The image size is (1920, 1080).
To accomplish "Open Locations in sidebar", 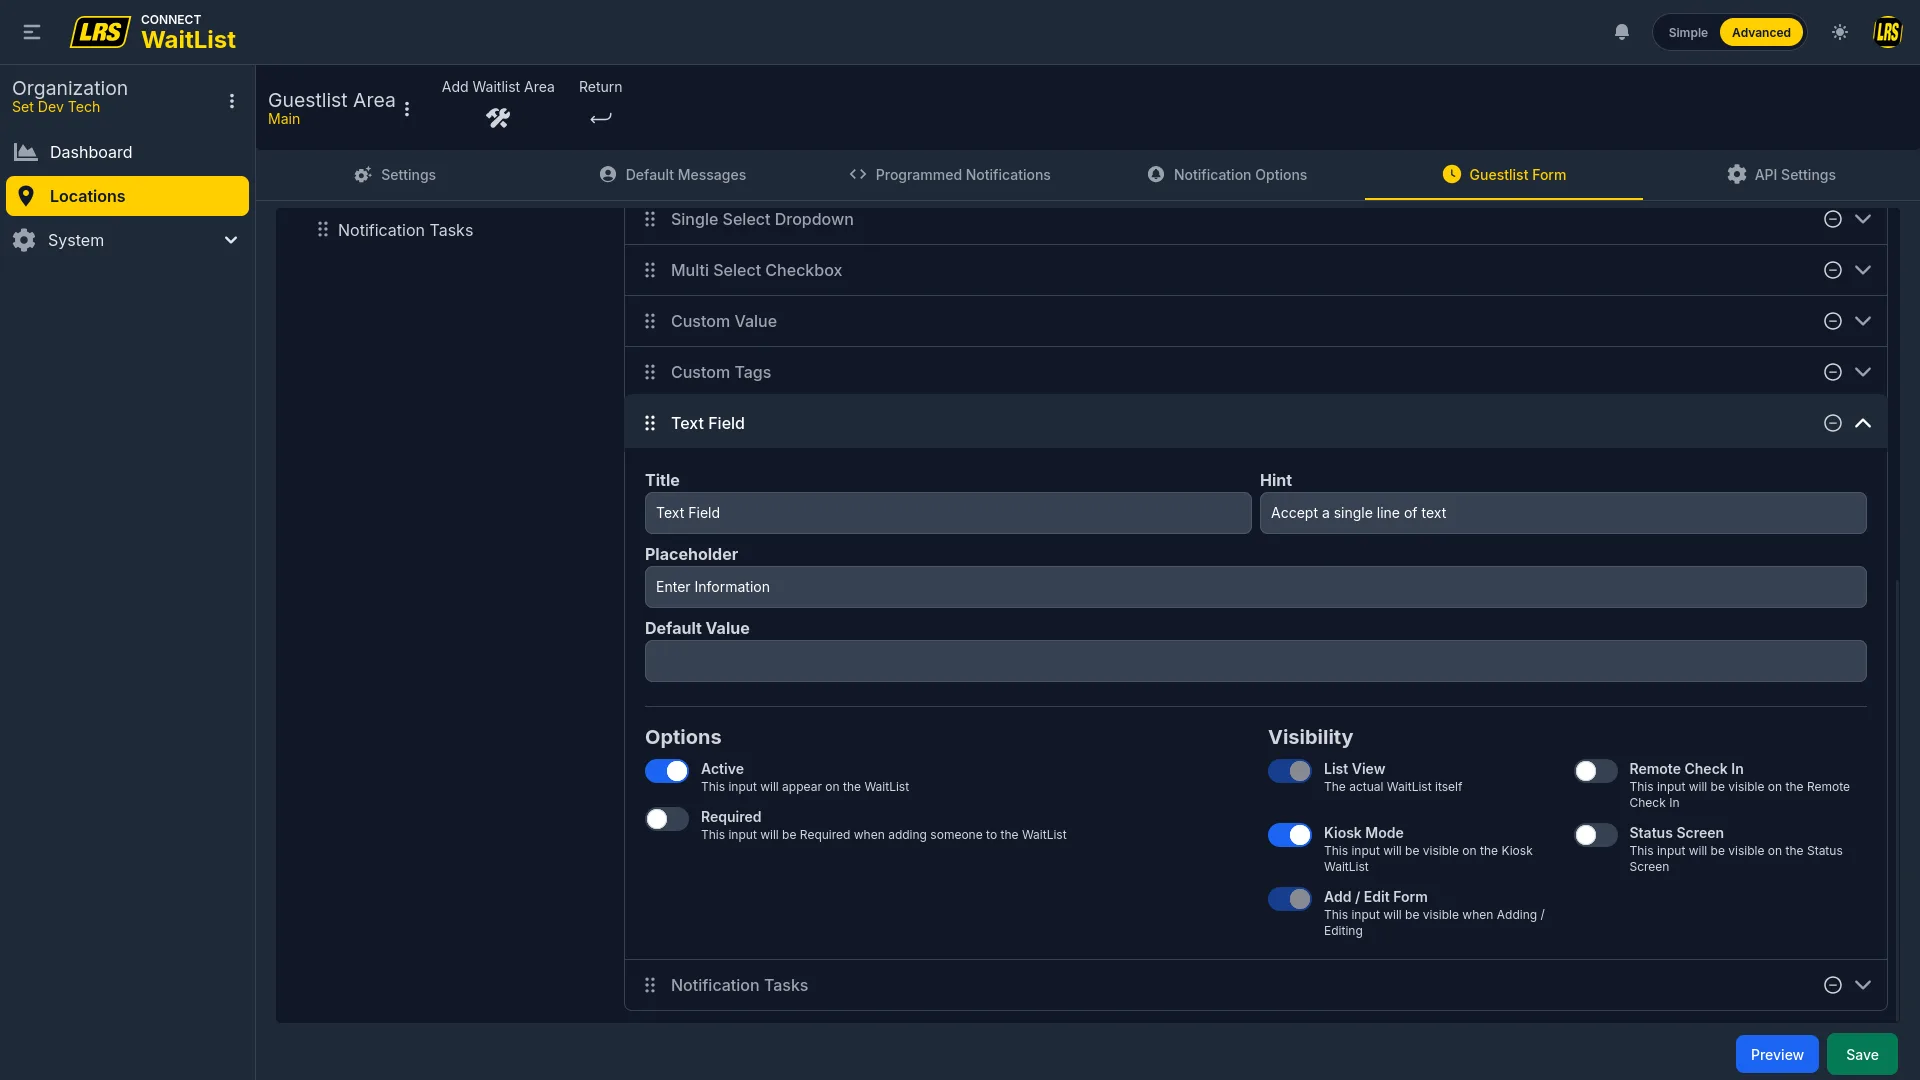I will click(x=127, y=196).
